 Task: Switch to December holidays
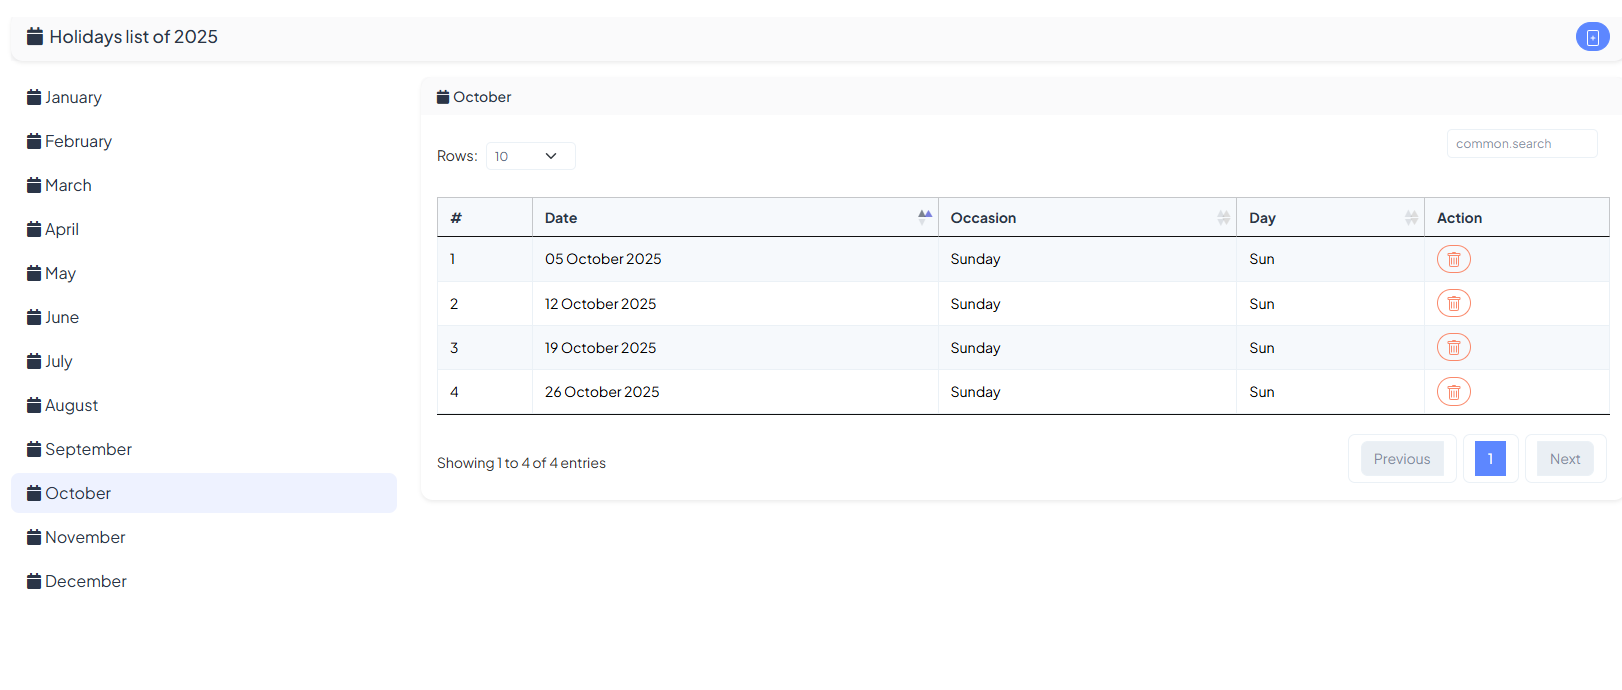tap(85, 582)
